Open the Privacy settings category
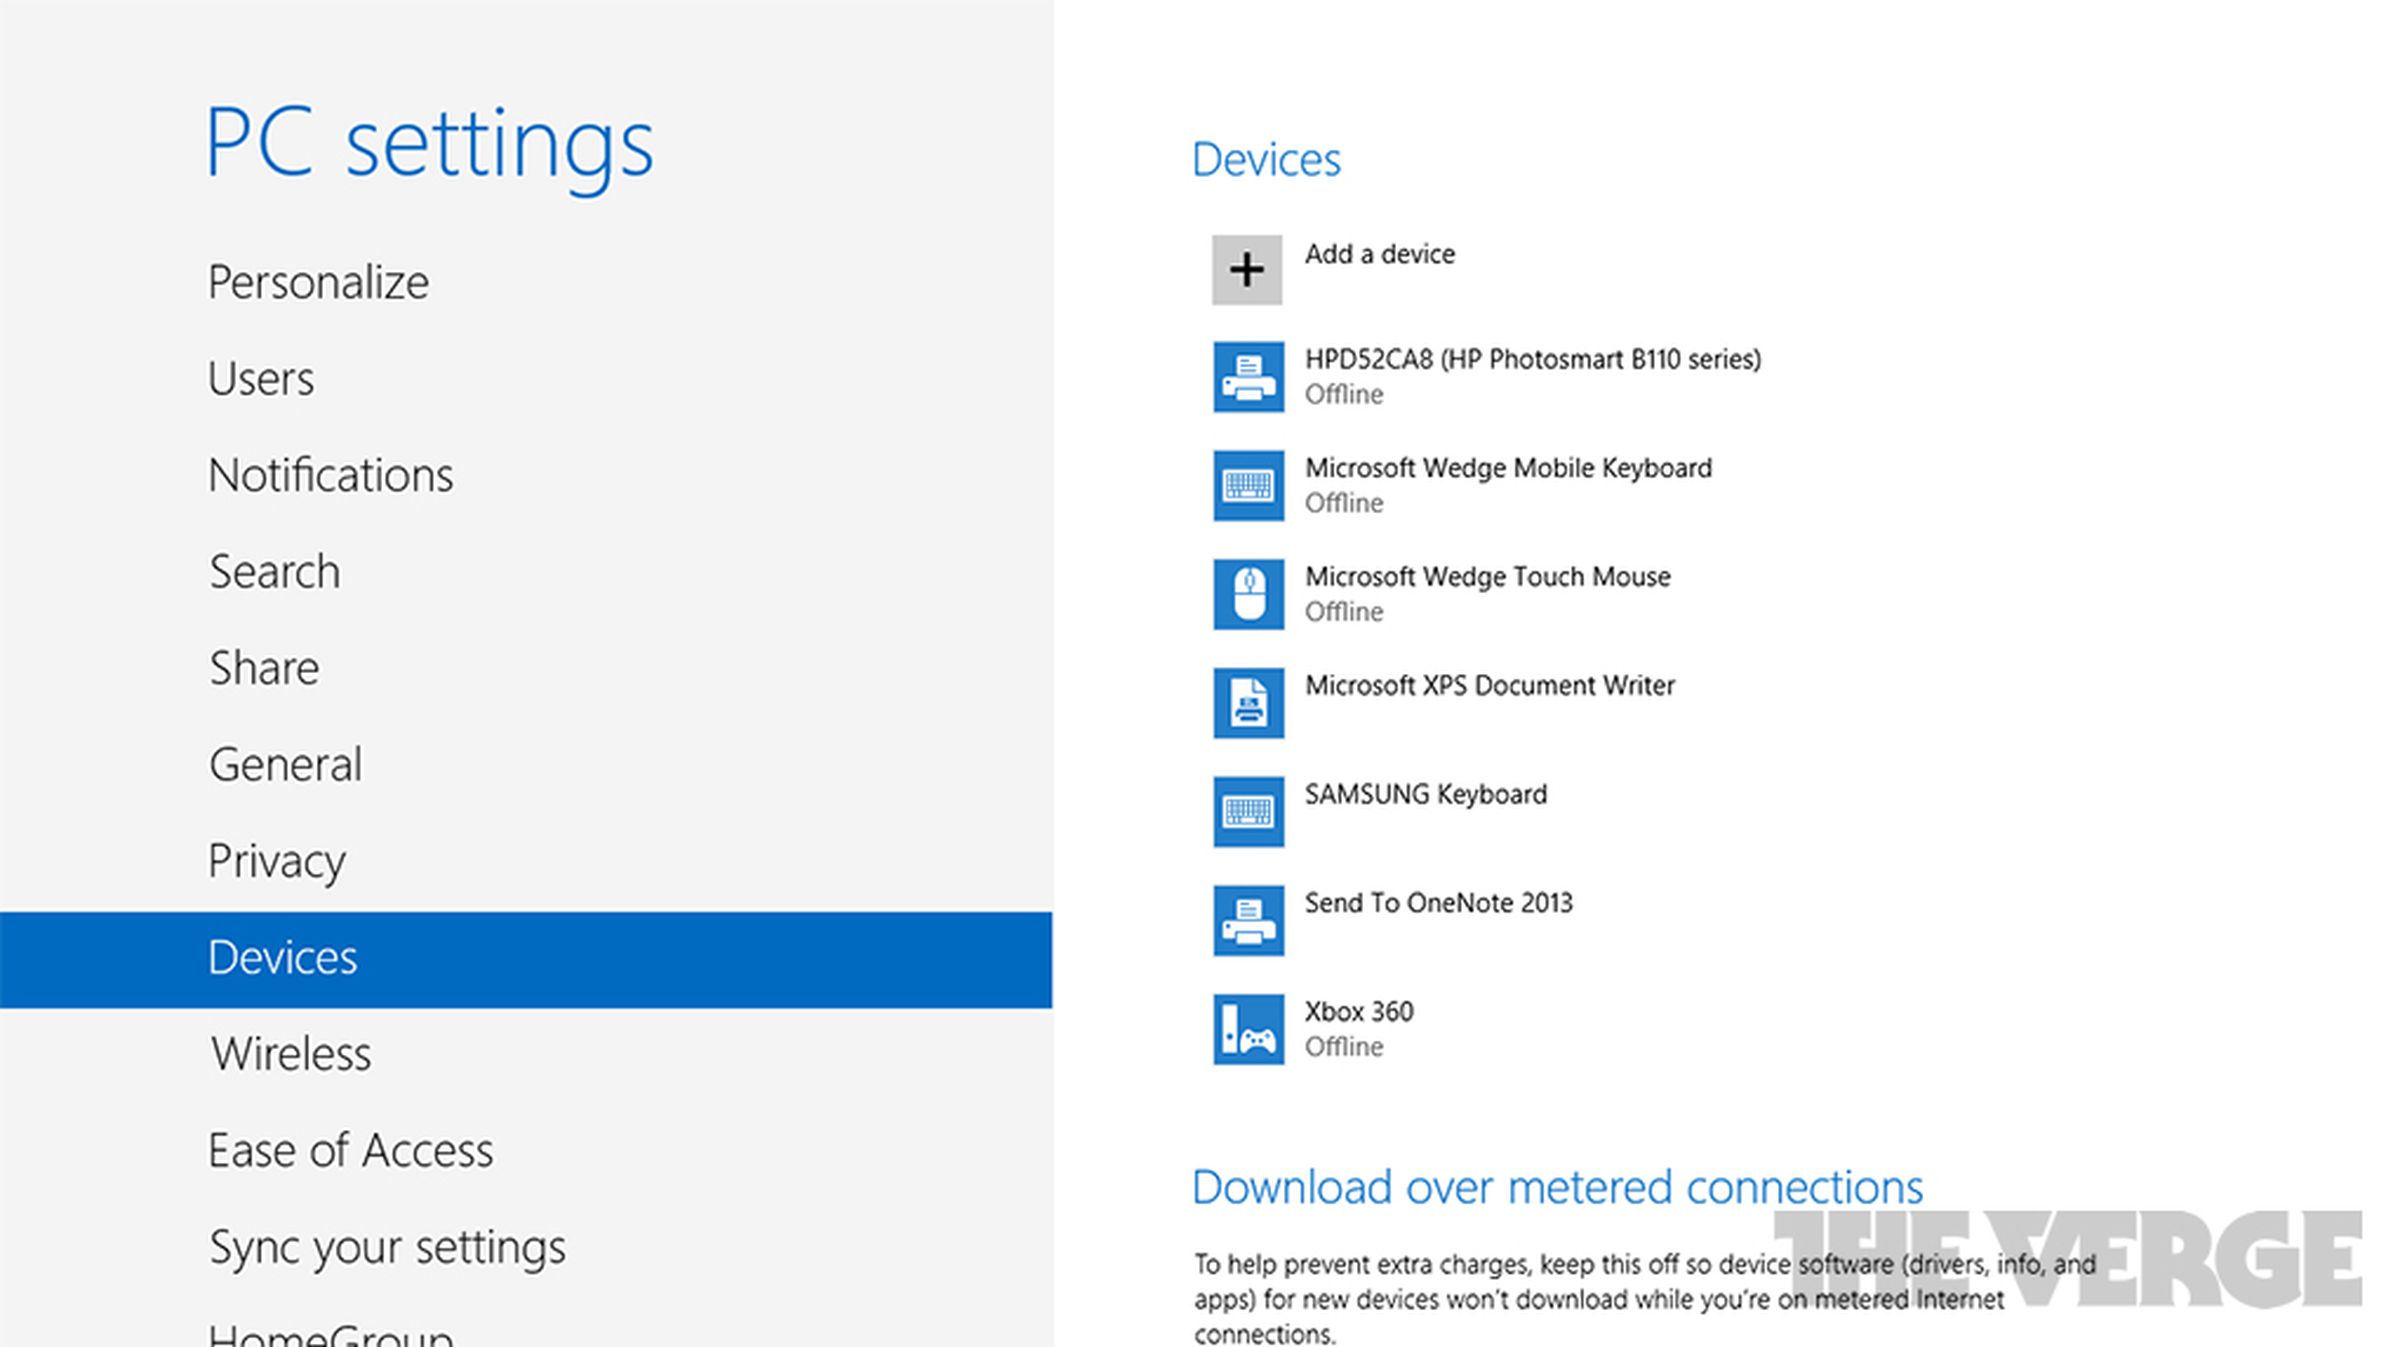The height and width of the screenshot is (1347, 2400). click(276, 862)
